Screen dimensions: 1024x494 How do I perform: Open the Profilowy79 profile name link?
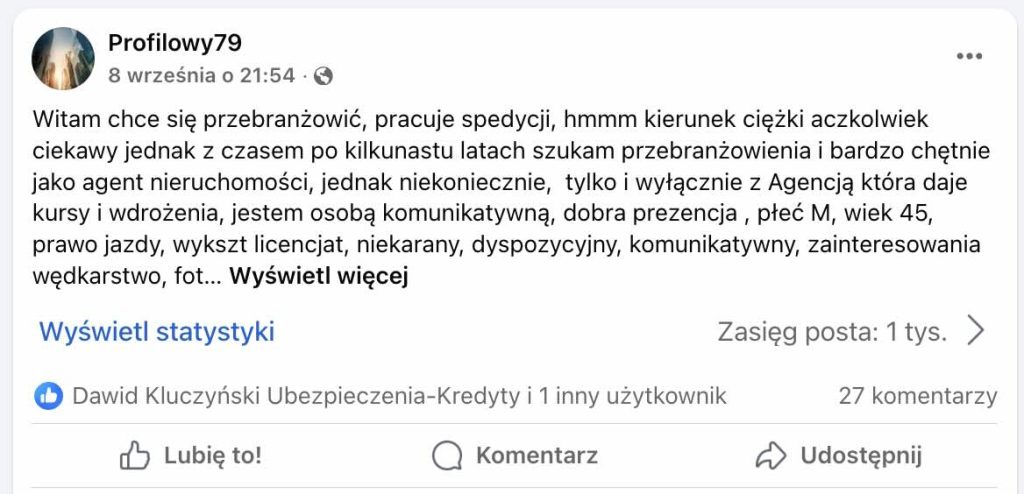[x=174, y=43]
